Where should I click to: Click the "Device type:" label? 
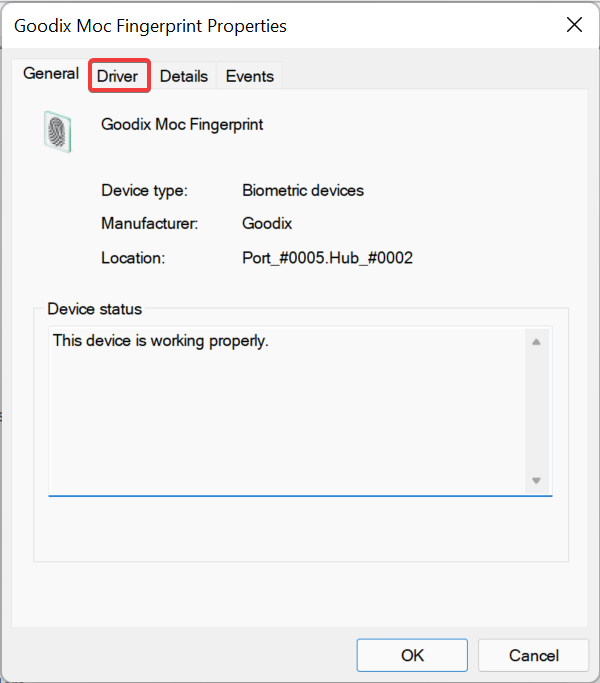click(x=144, y=190)
